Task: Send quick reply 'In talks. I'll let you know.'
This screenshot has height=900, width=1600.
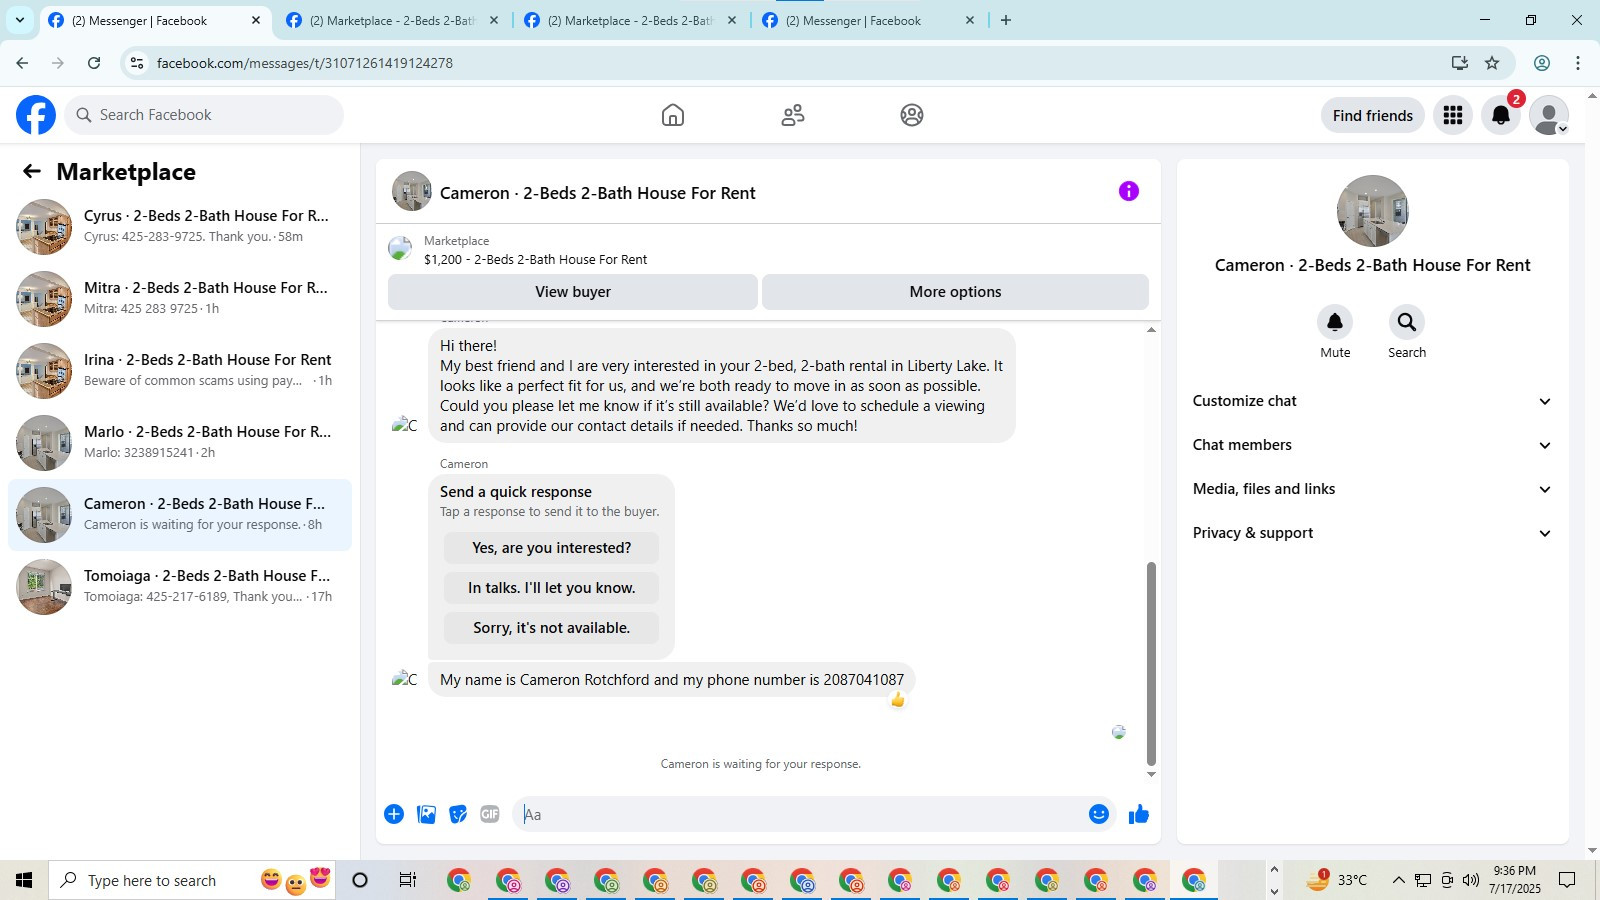Action: (551, 588)
